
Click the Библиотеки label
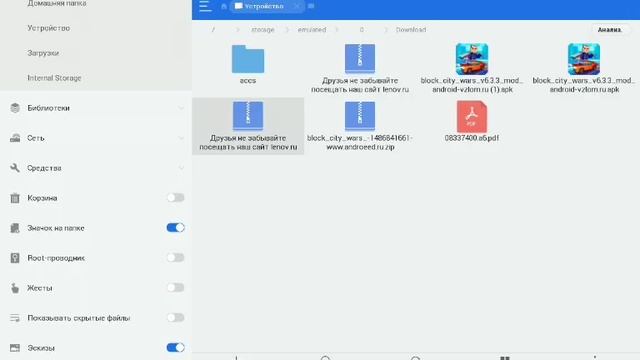click(x=49, y=108)
